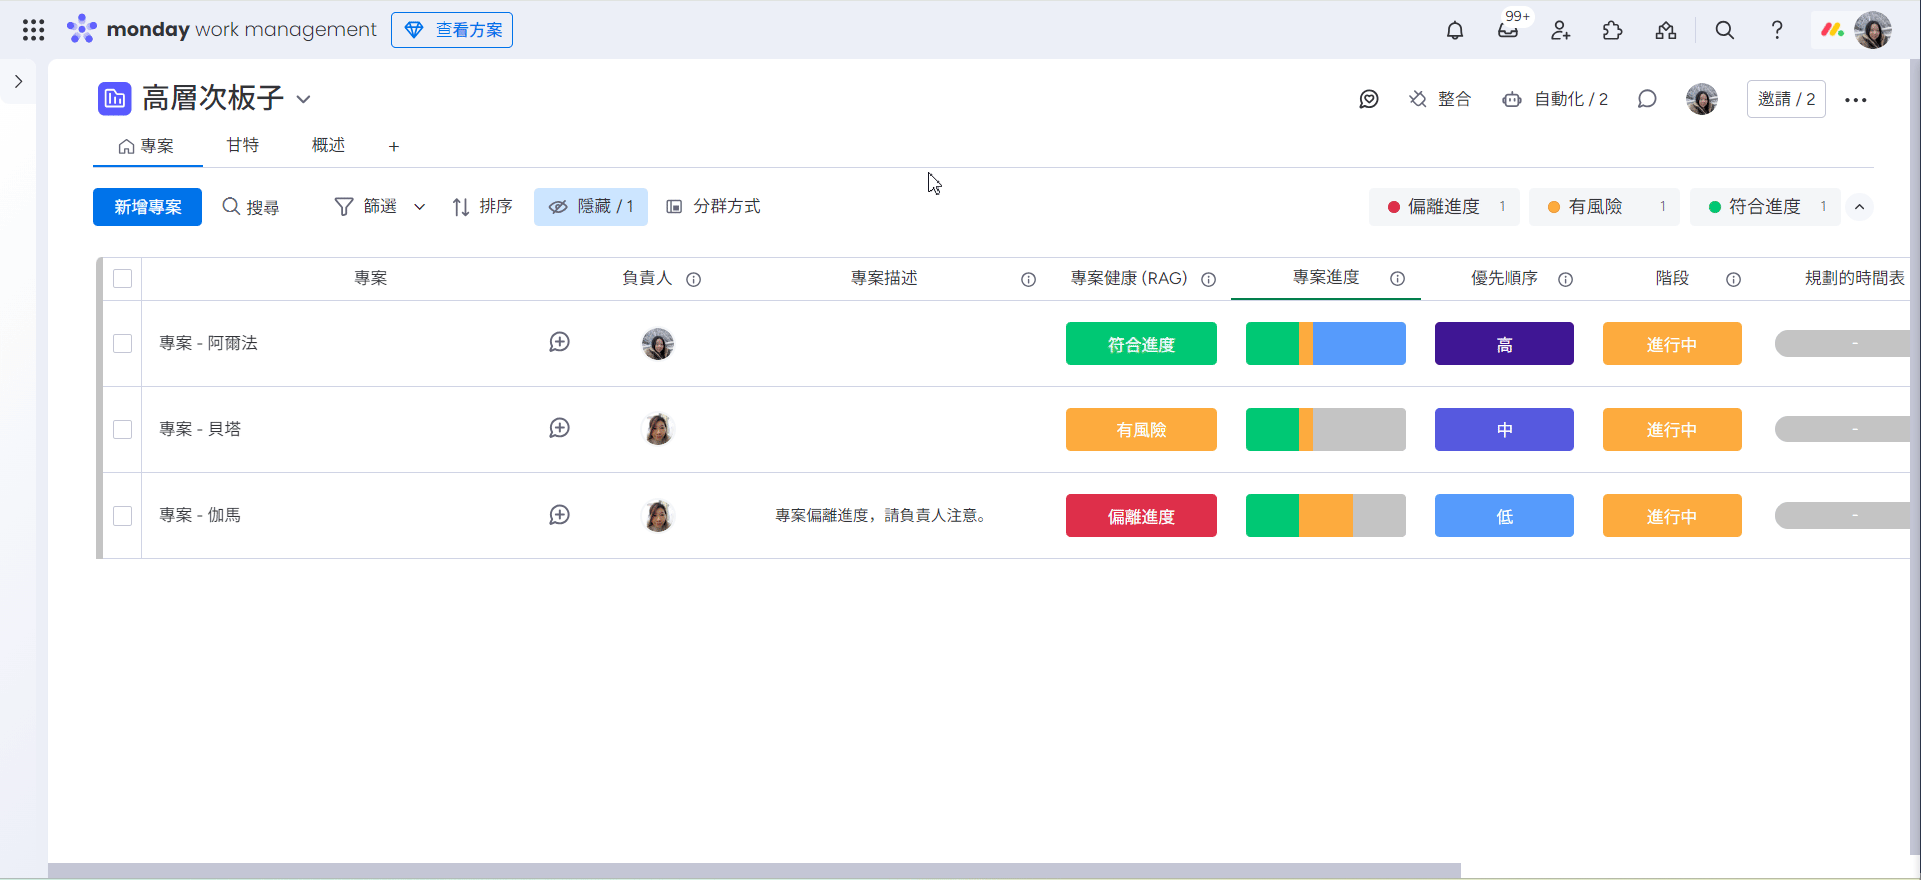This screenshot has width=1921, height=880.
Task: Open the notifications bell
Action: (x=1455, y=30)
